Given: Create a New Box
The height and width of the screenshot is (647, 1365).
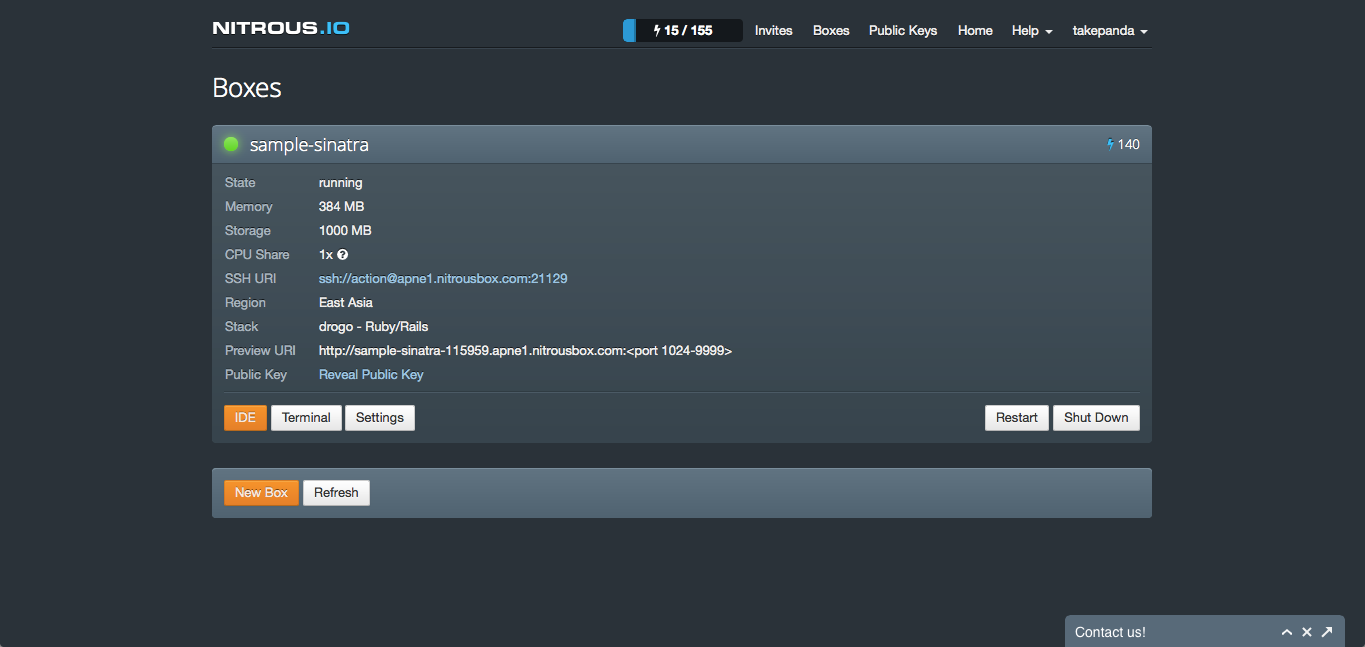Looking at the screenshot, I should coord(261,492).
